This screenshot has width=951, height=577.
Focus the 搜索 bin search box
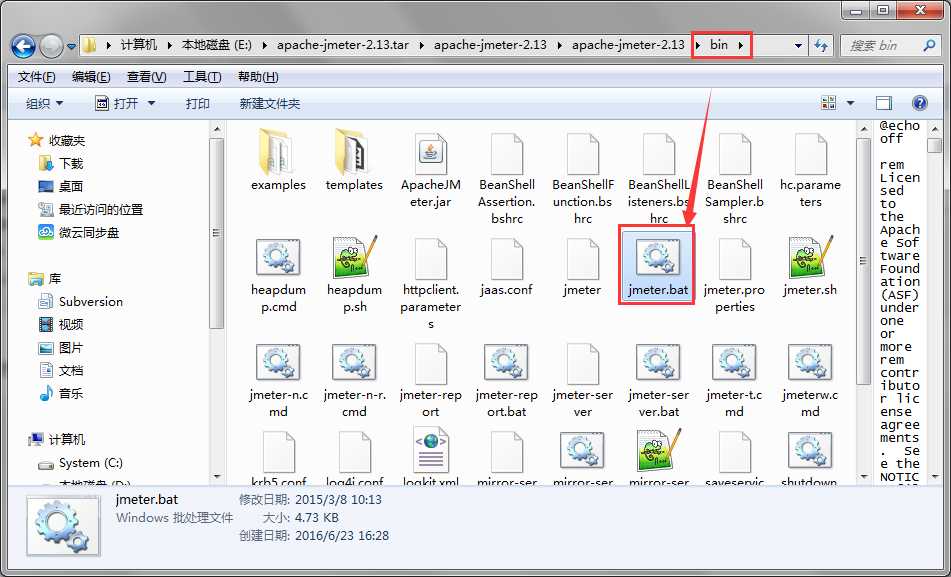(x=890, y=46)
